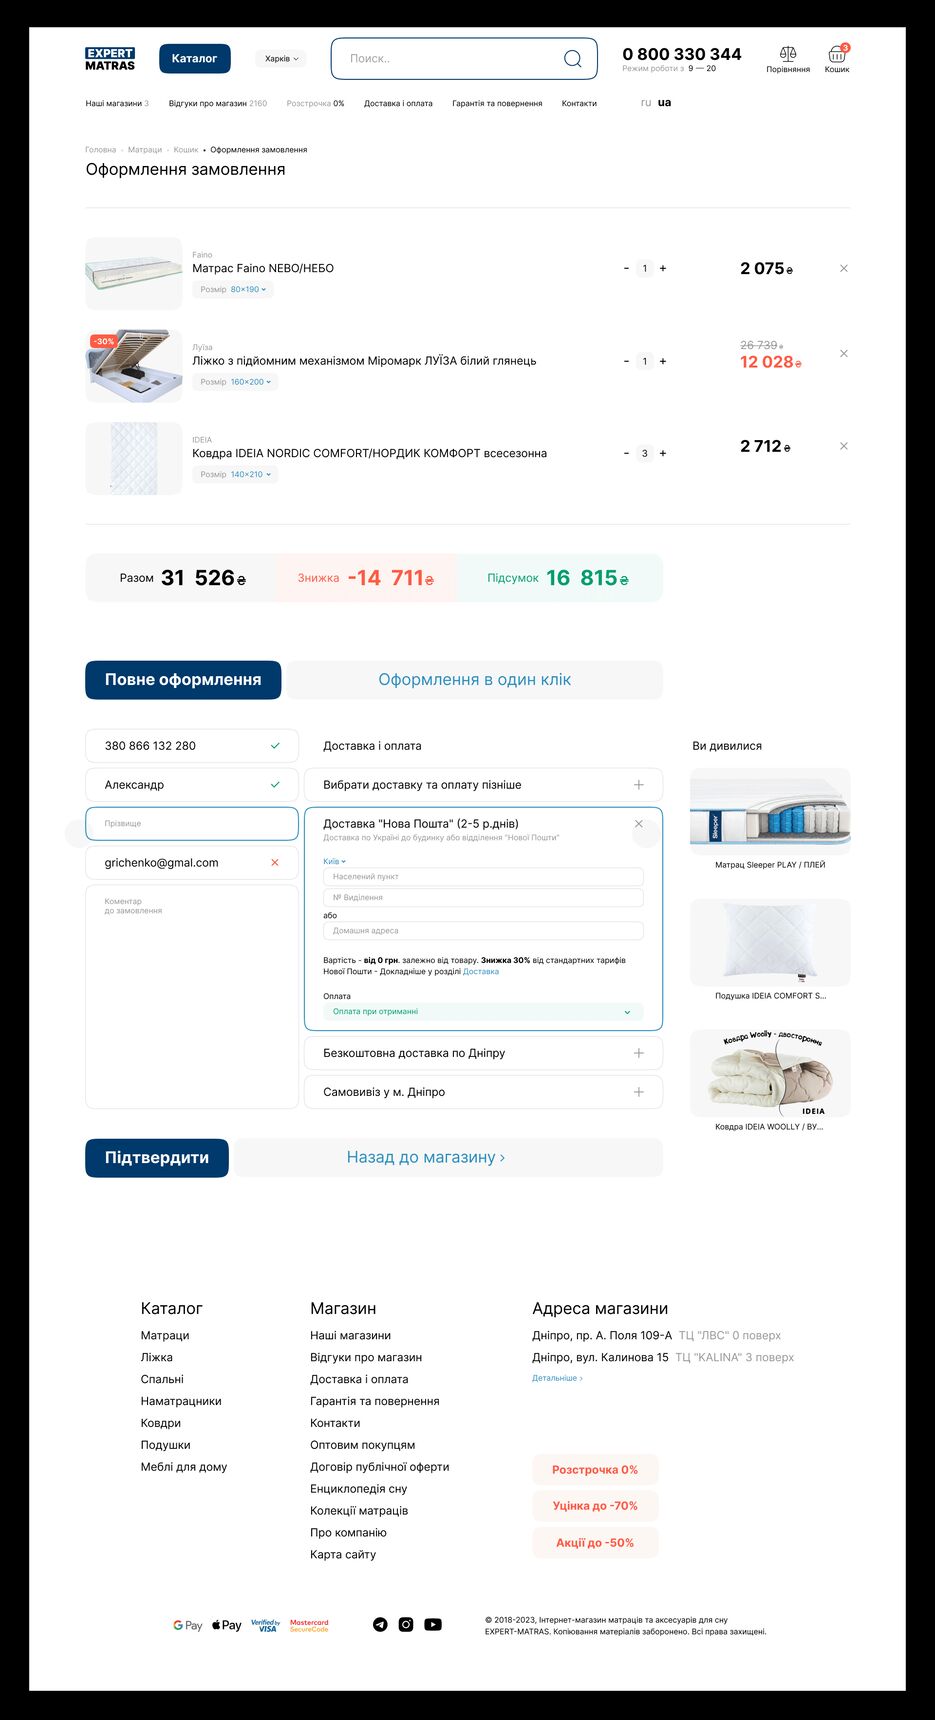The height and width of the screenshot is (1720, 935).
Task: Click the Населений пункт field
Action: [483, 877]
